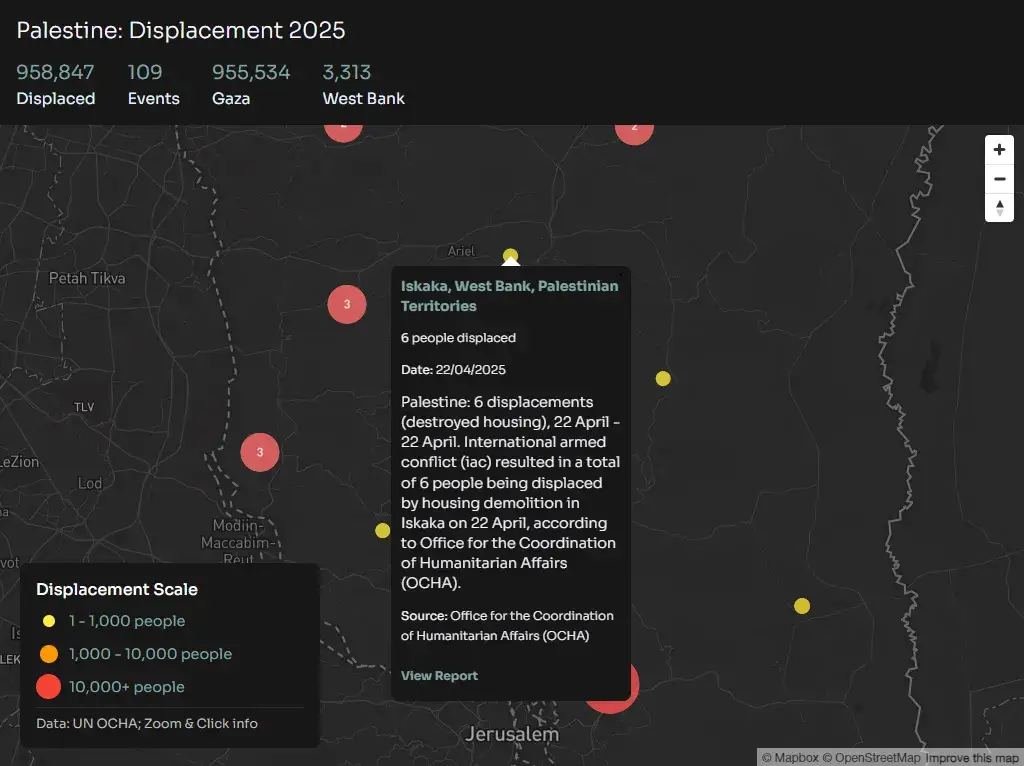Open the View Report link

point(439,676)
